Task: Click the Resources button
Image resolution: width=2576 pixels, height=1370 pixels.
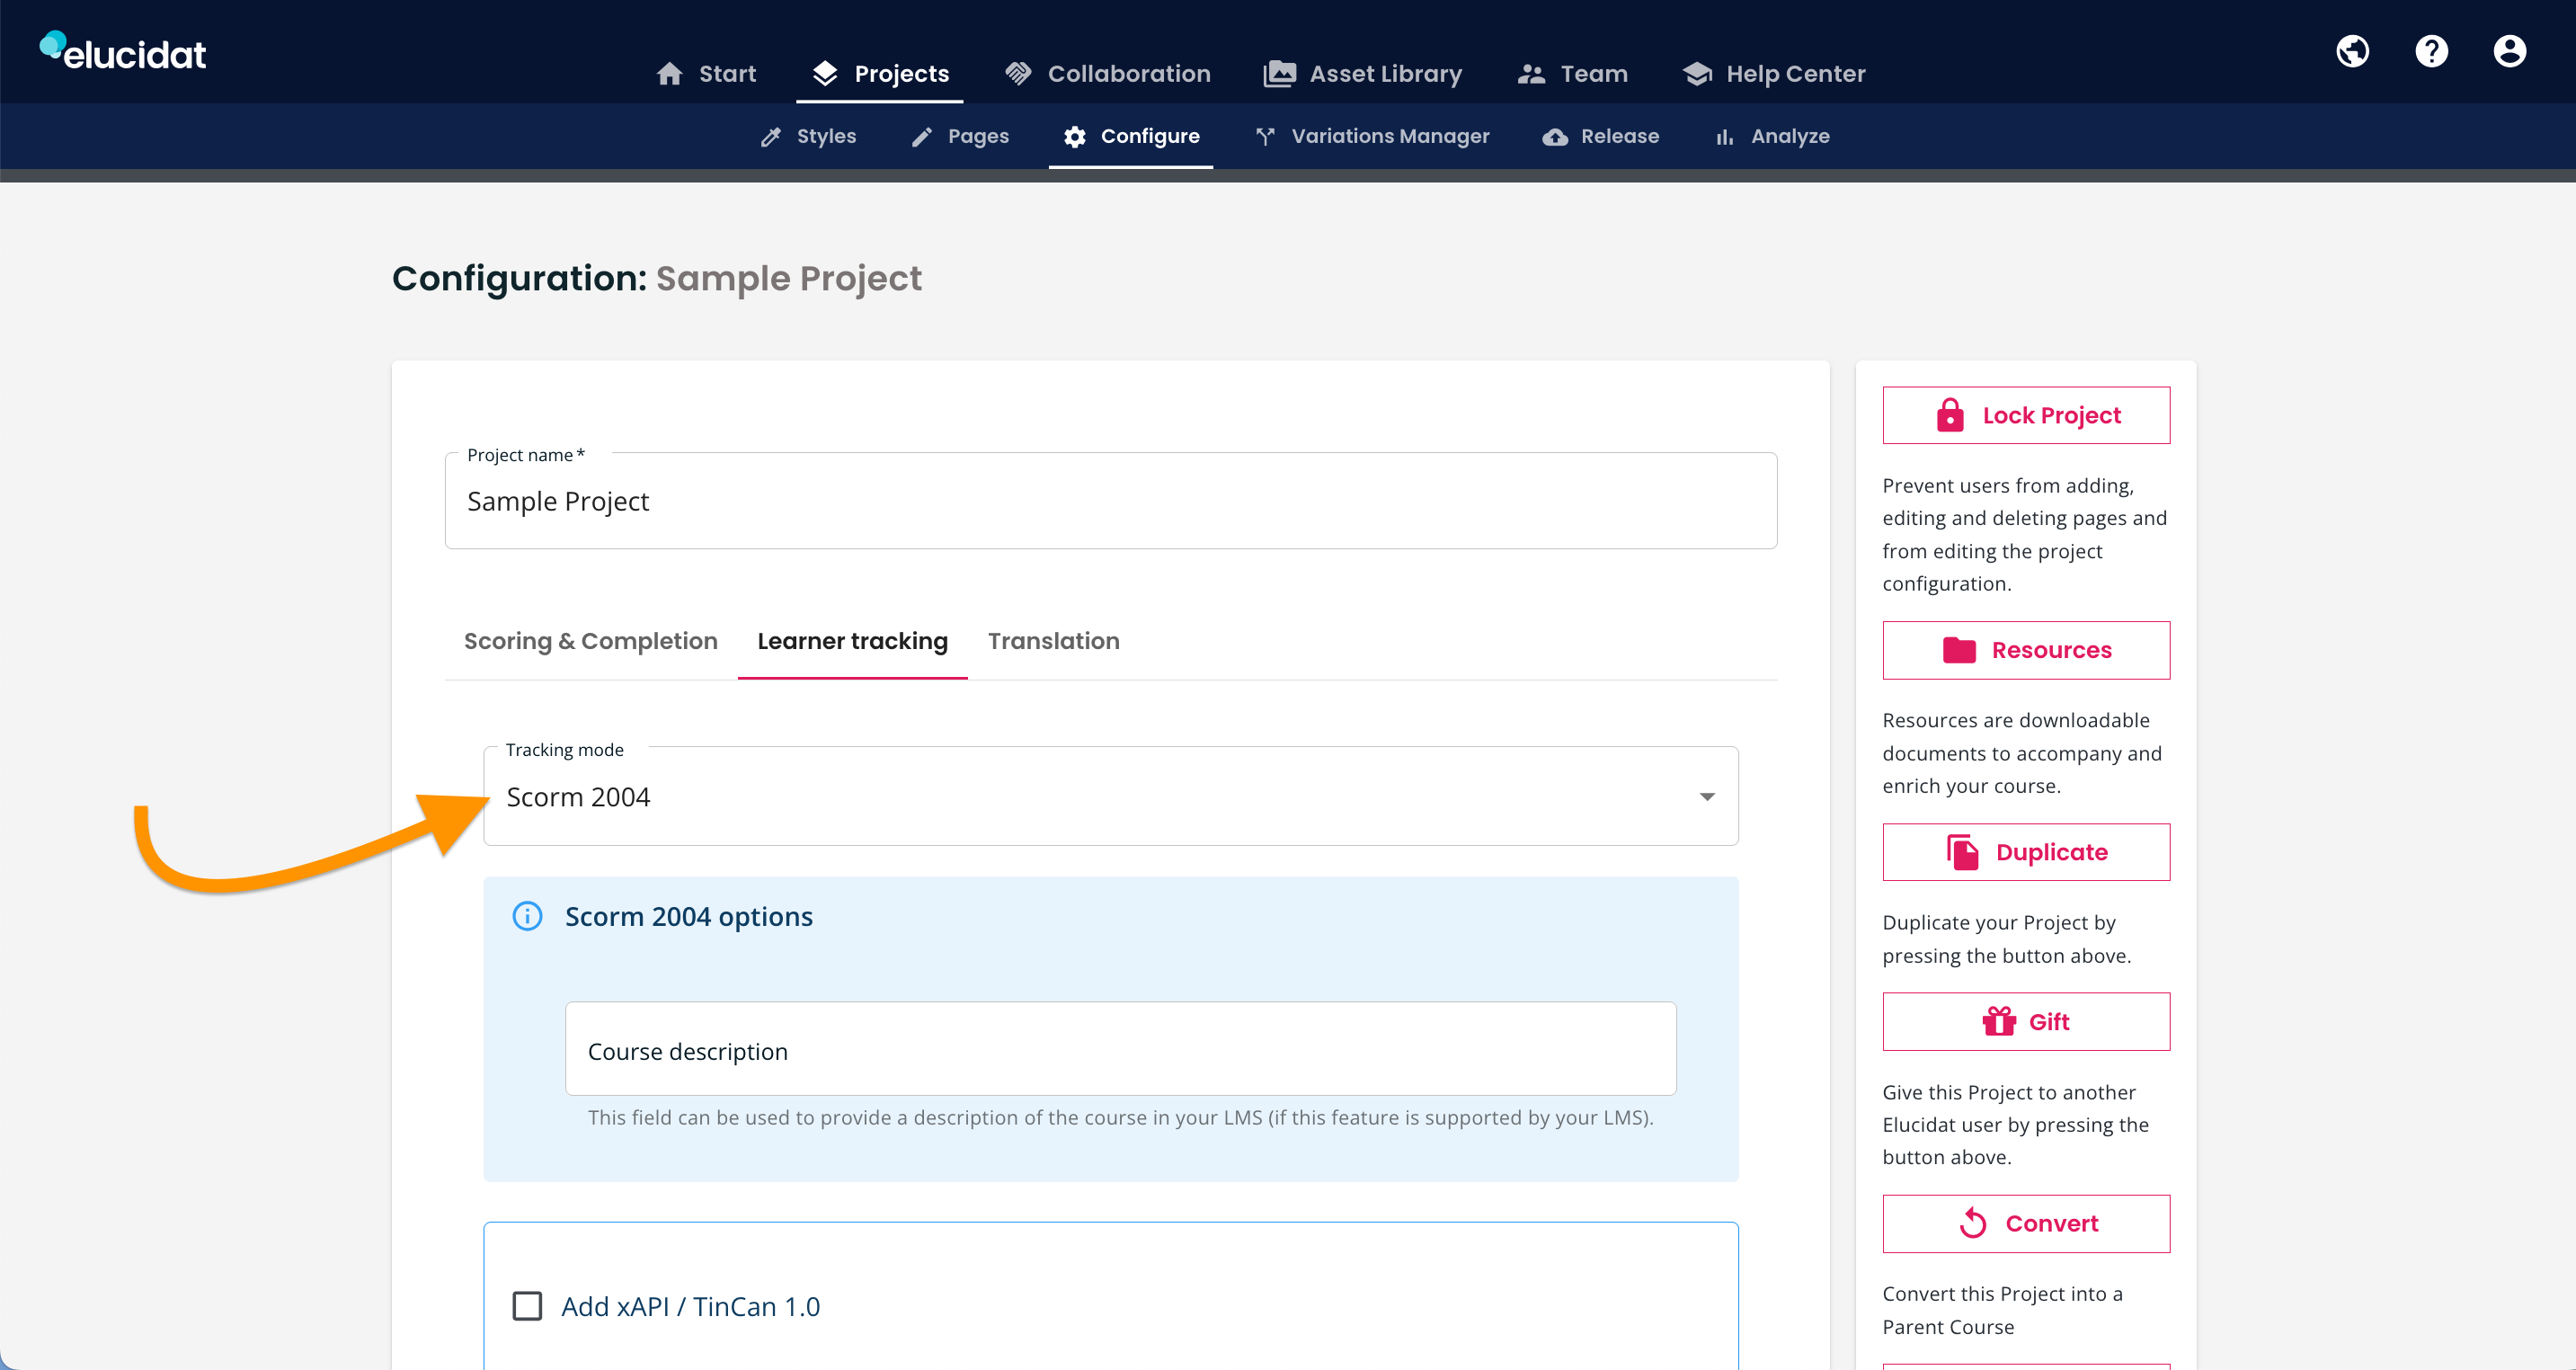Action: click(2026, 650)
